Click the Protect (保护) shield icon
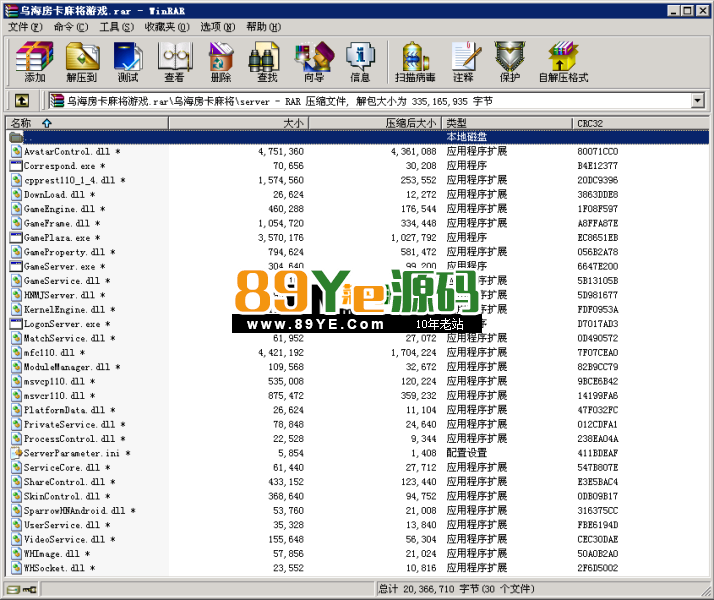 510,62
